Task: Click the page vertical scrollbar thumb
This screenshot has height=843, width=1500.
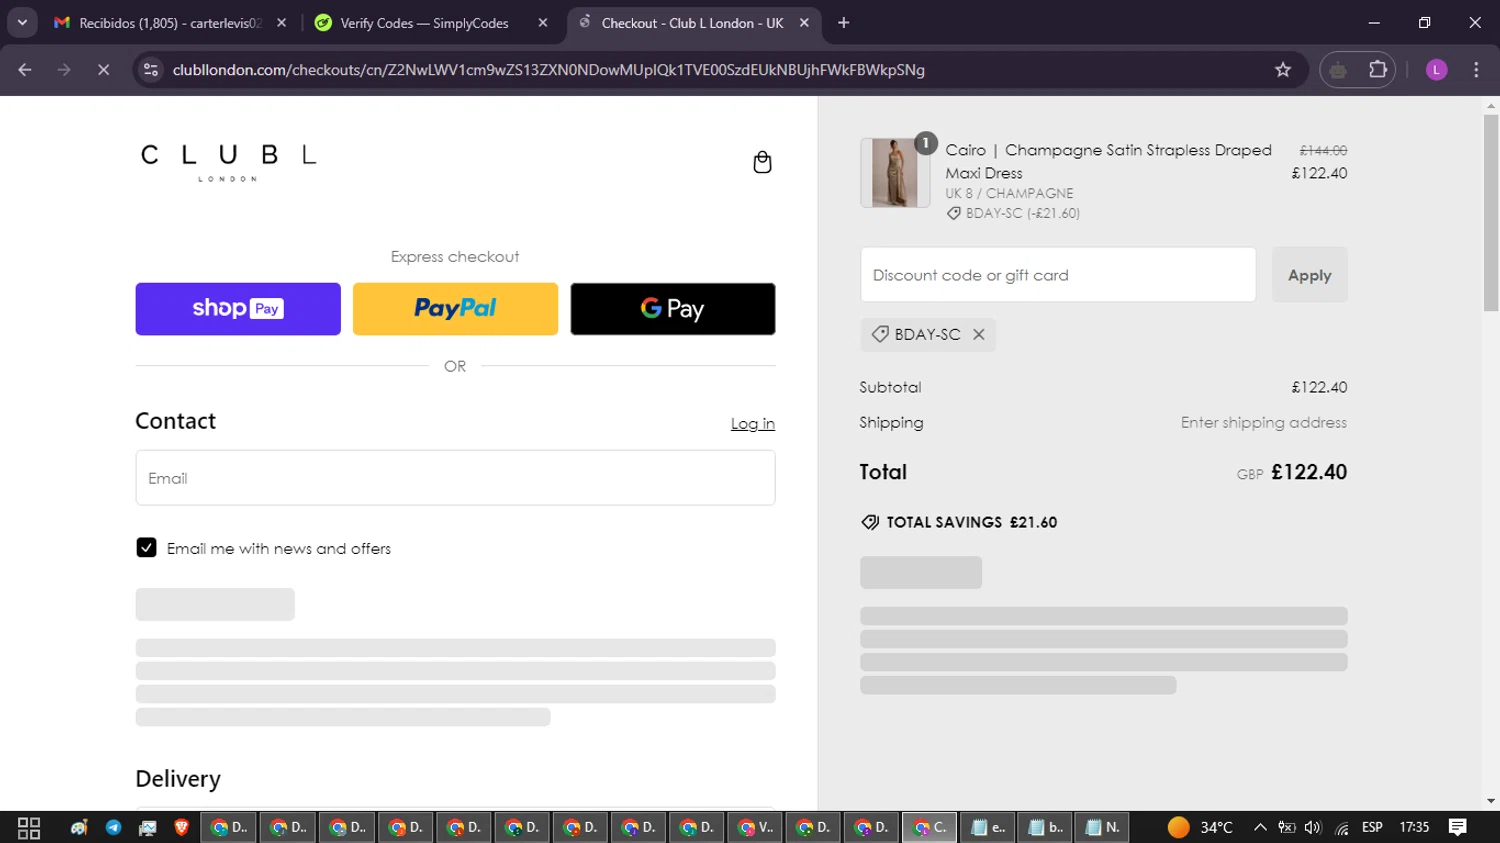Action: [x=1491, y=212]
